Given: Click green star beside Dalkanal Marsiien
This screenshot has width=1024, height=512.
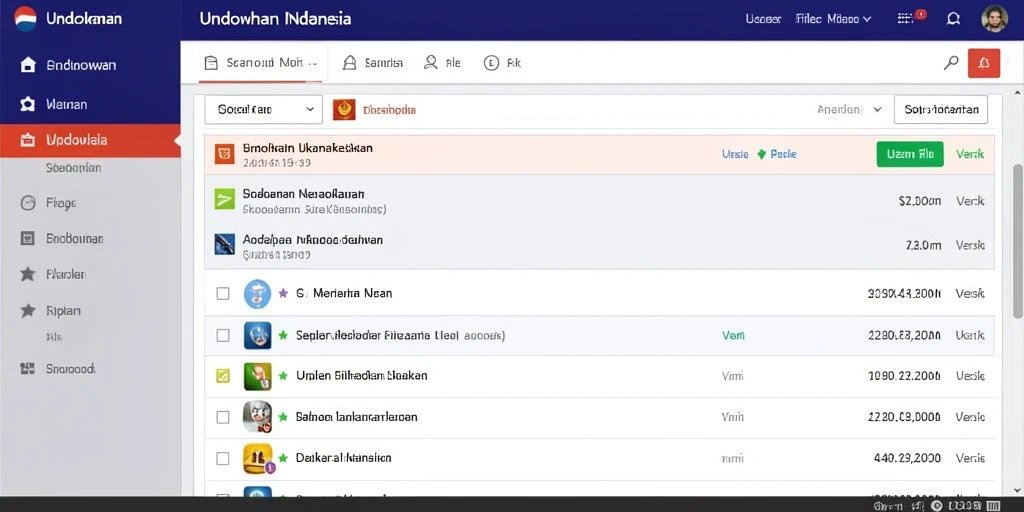Looking at the screenshot, I should pos(283,458).
